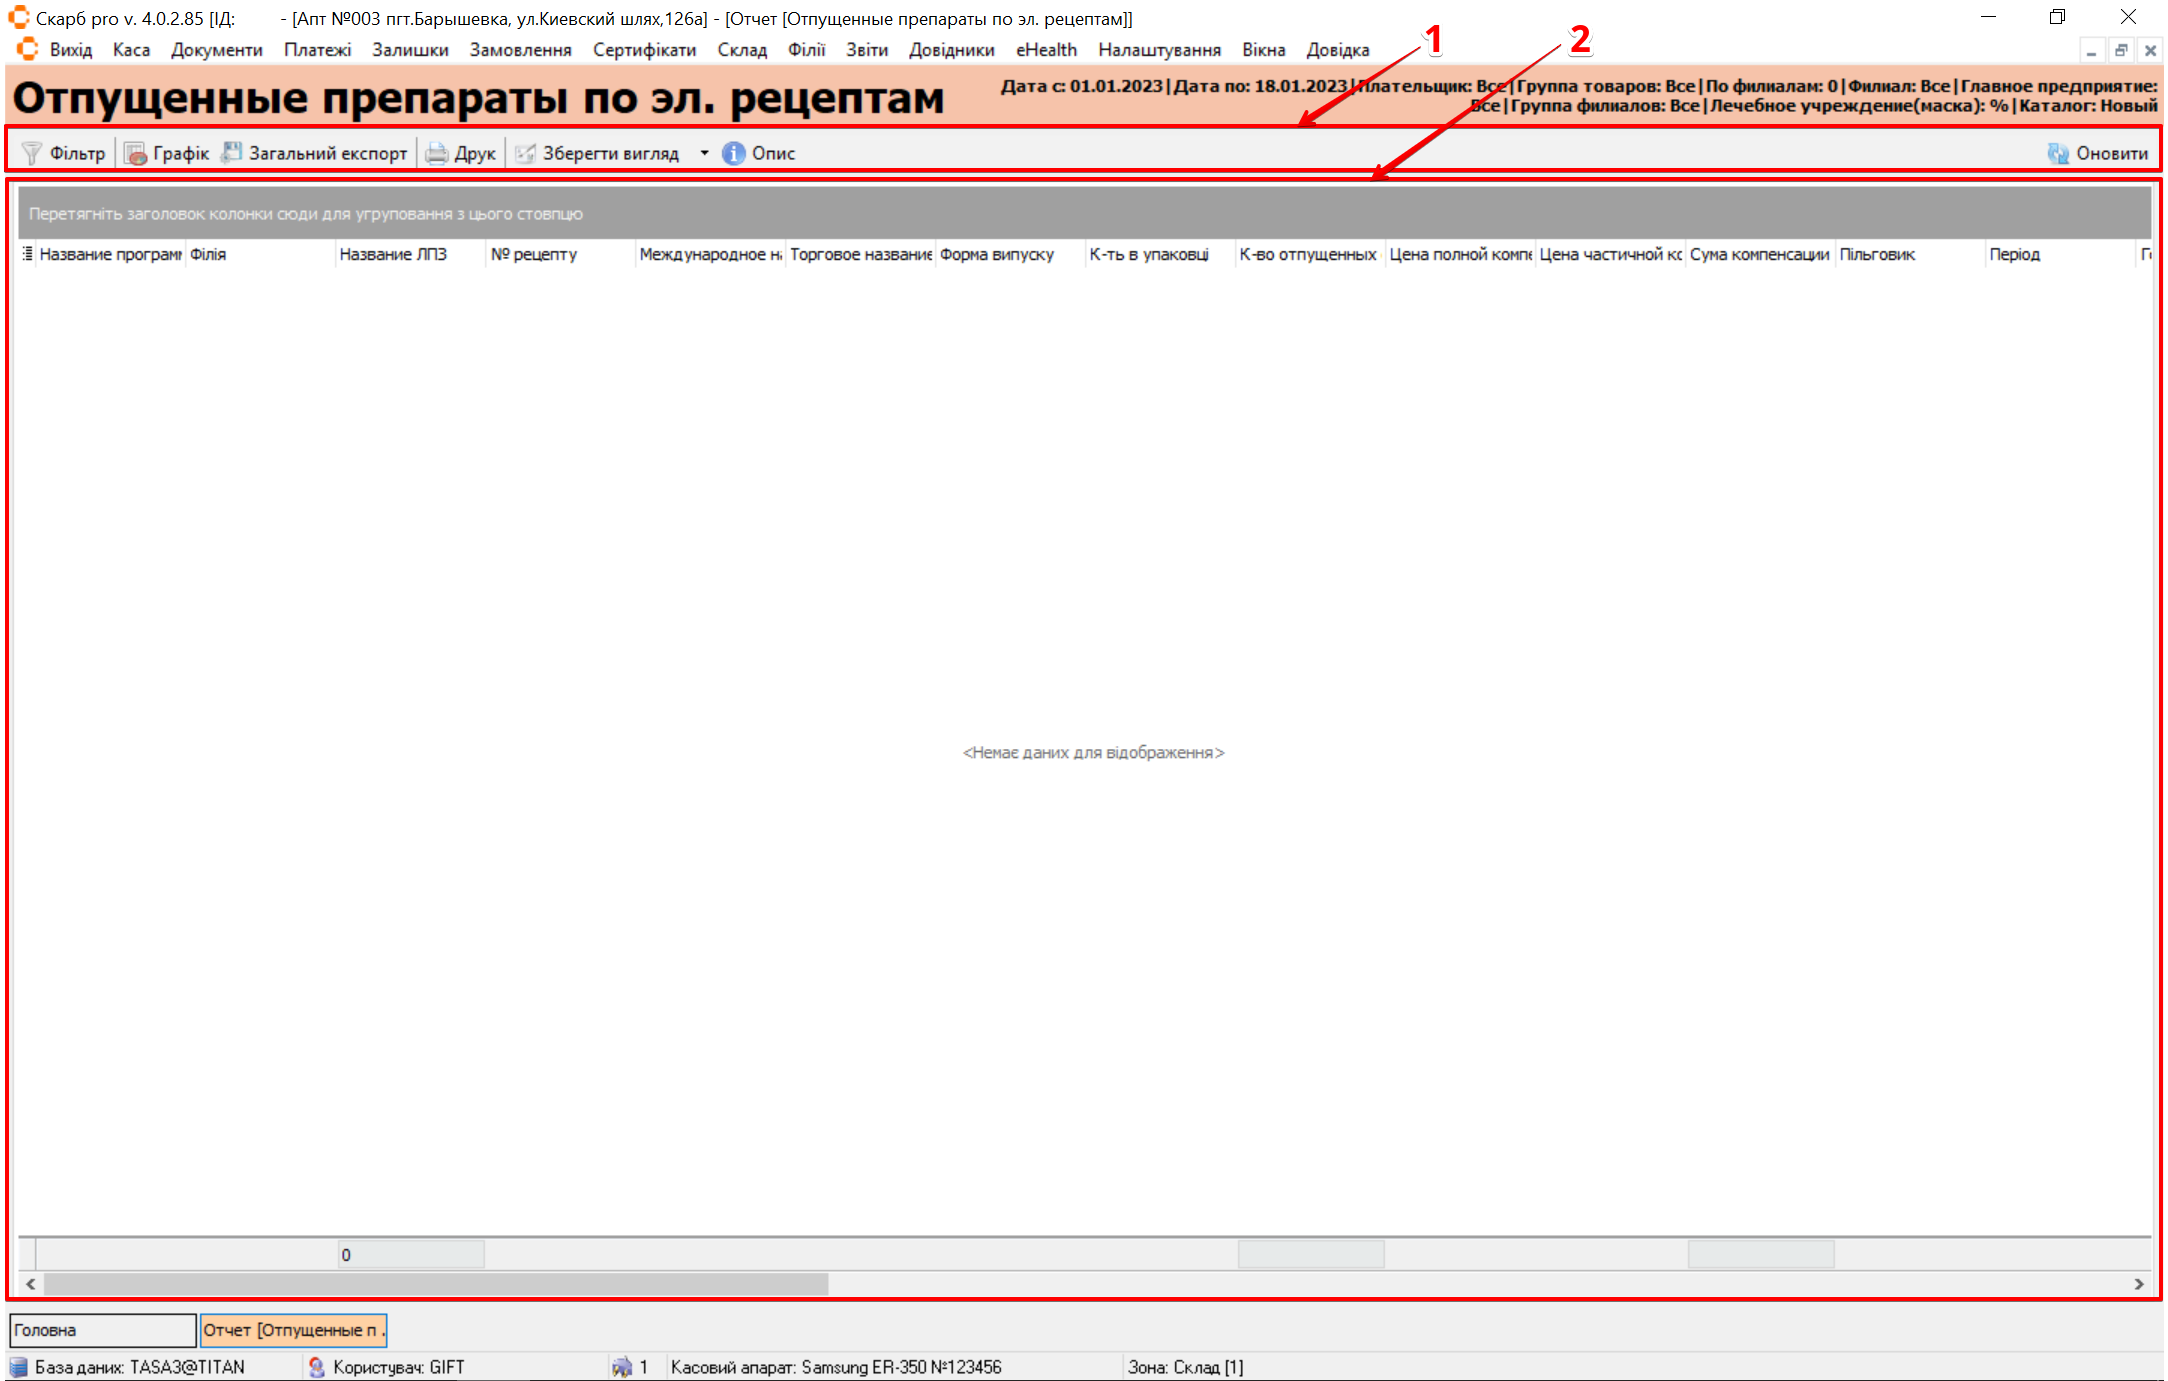Click the Загальний експорт save icon
Viewport: 2168px width, 1381px height.
(232, 153)
